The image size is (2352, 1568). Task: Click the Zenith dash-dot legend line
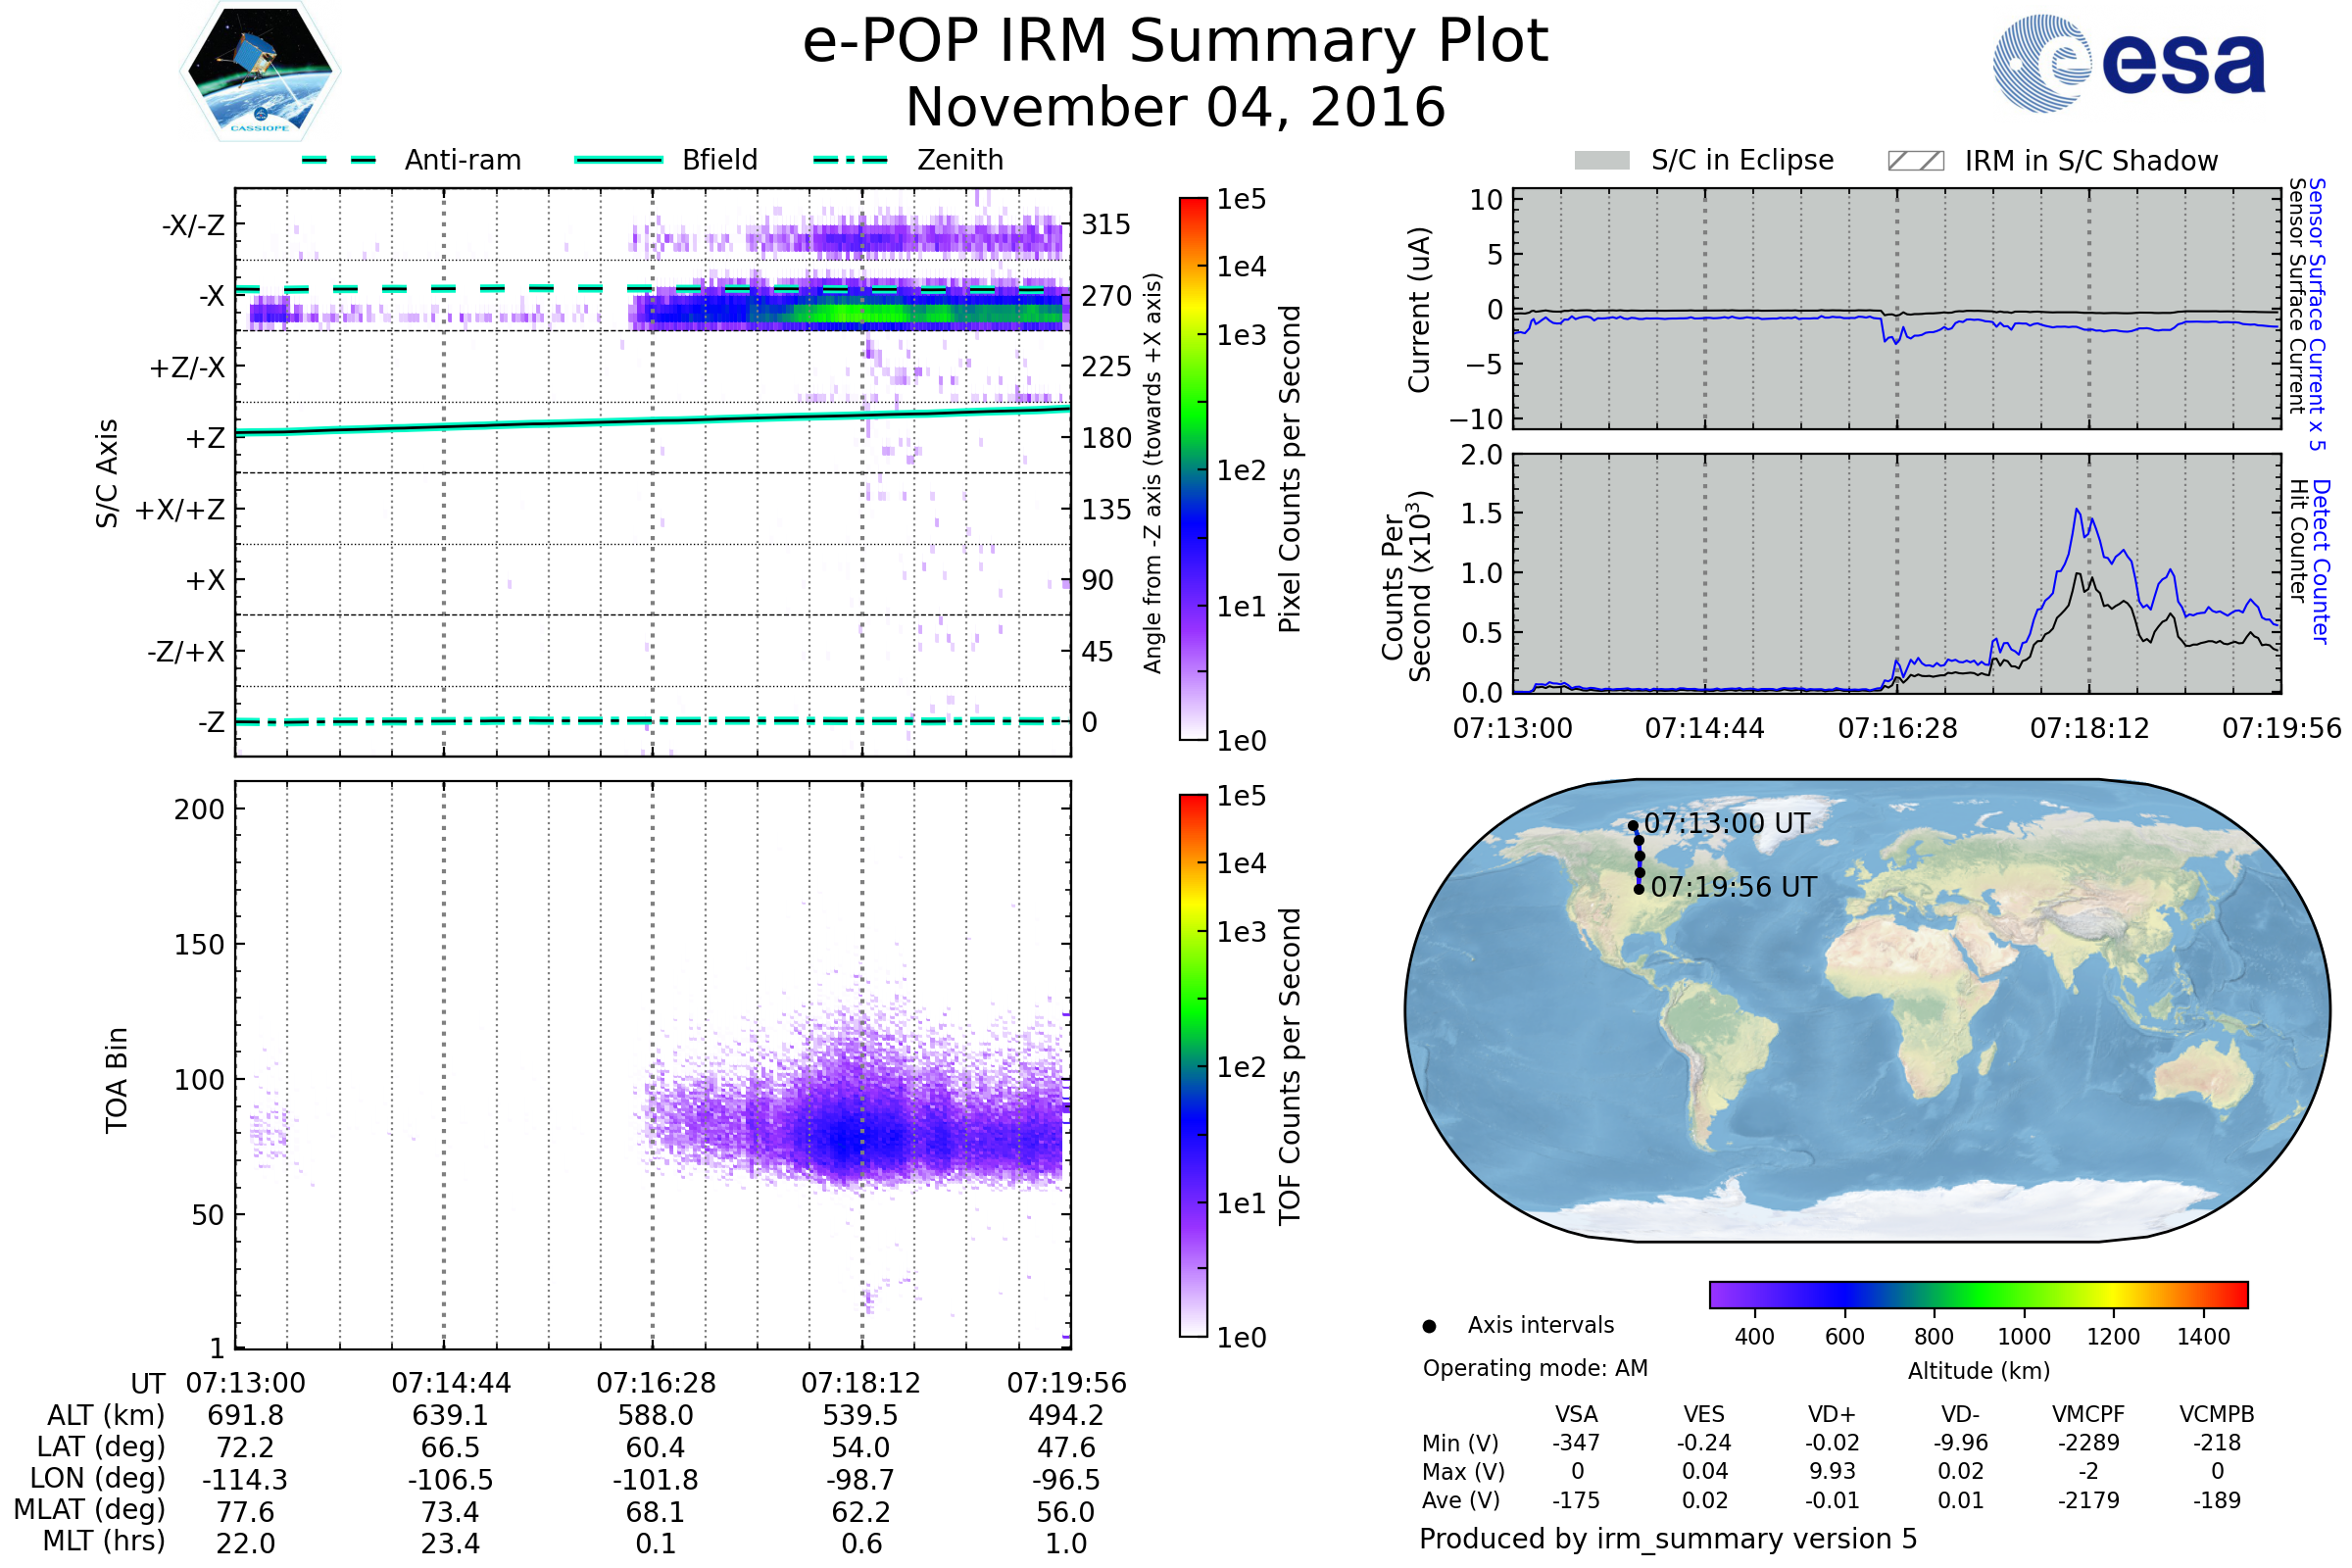(850, 160)
